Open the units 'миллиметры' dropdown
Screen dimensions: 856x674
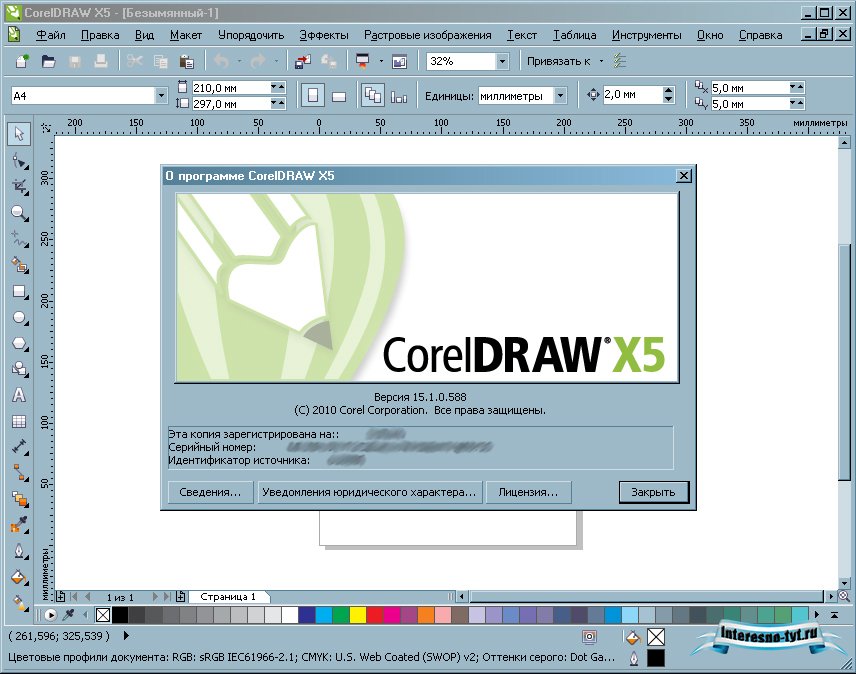(560, 96)
